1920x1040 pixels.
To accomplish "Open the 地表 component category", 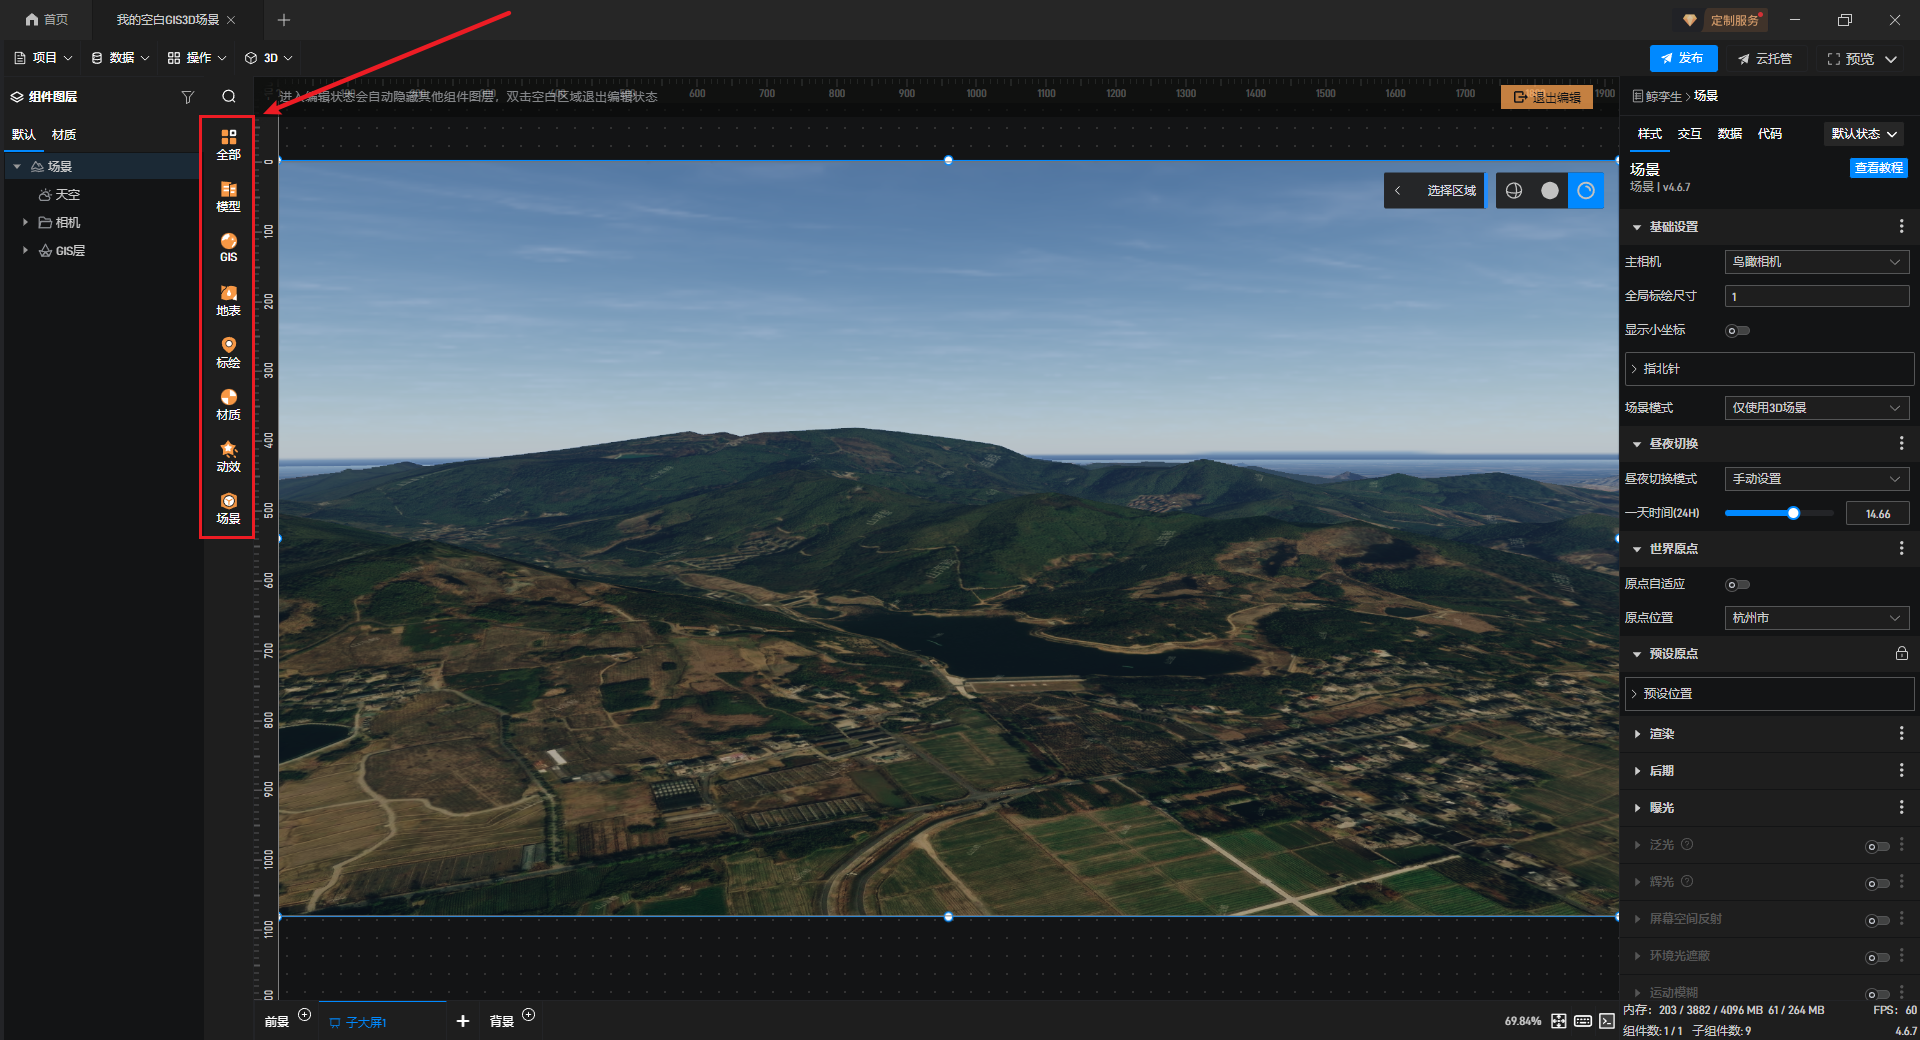I will click(x=228, y=300).
